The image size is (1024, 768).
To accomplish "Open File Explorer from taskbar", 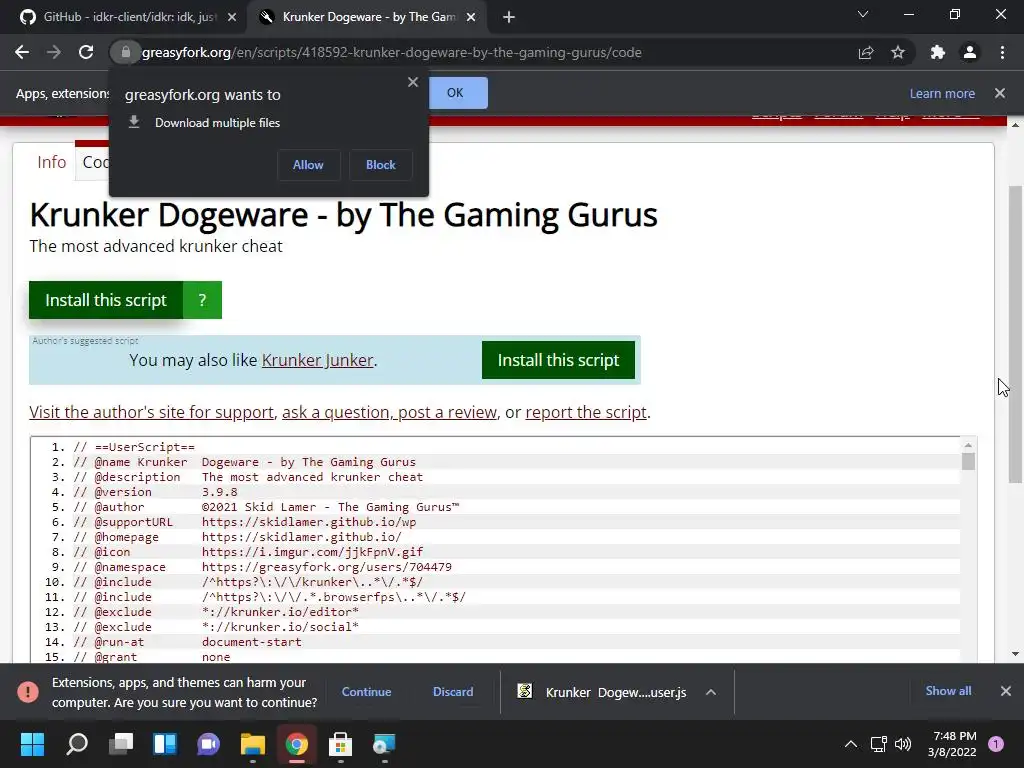I will pyautogui.click(x=253, y=744).
